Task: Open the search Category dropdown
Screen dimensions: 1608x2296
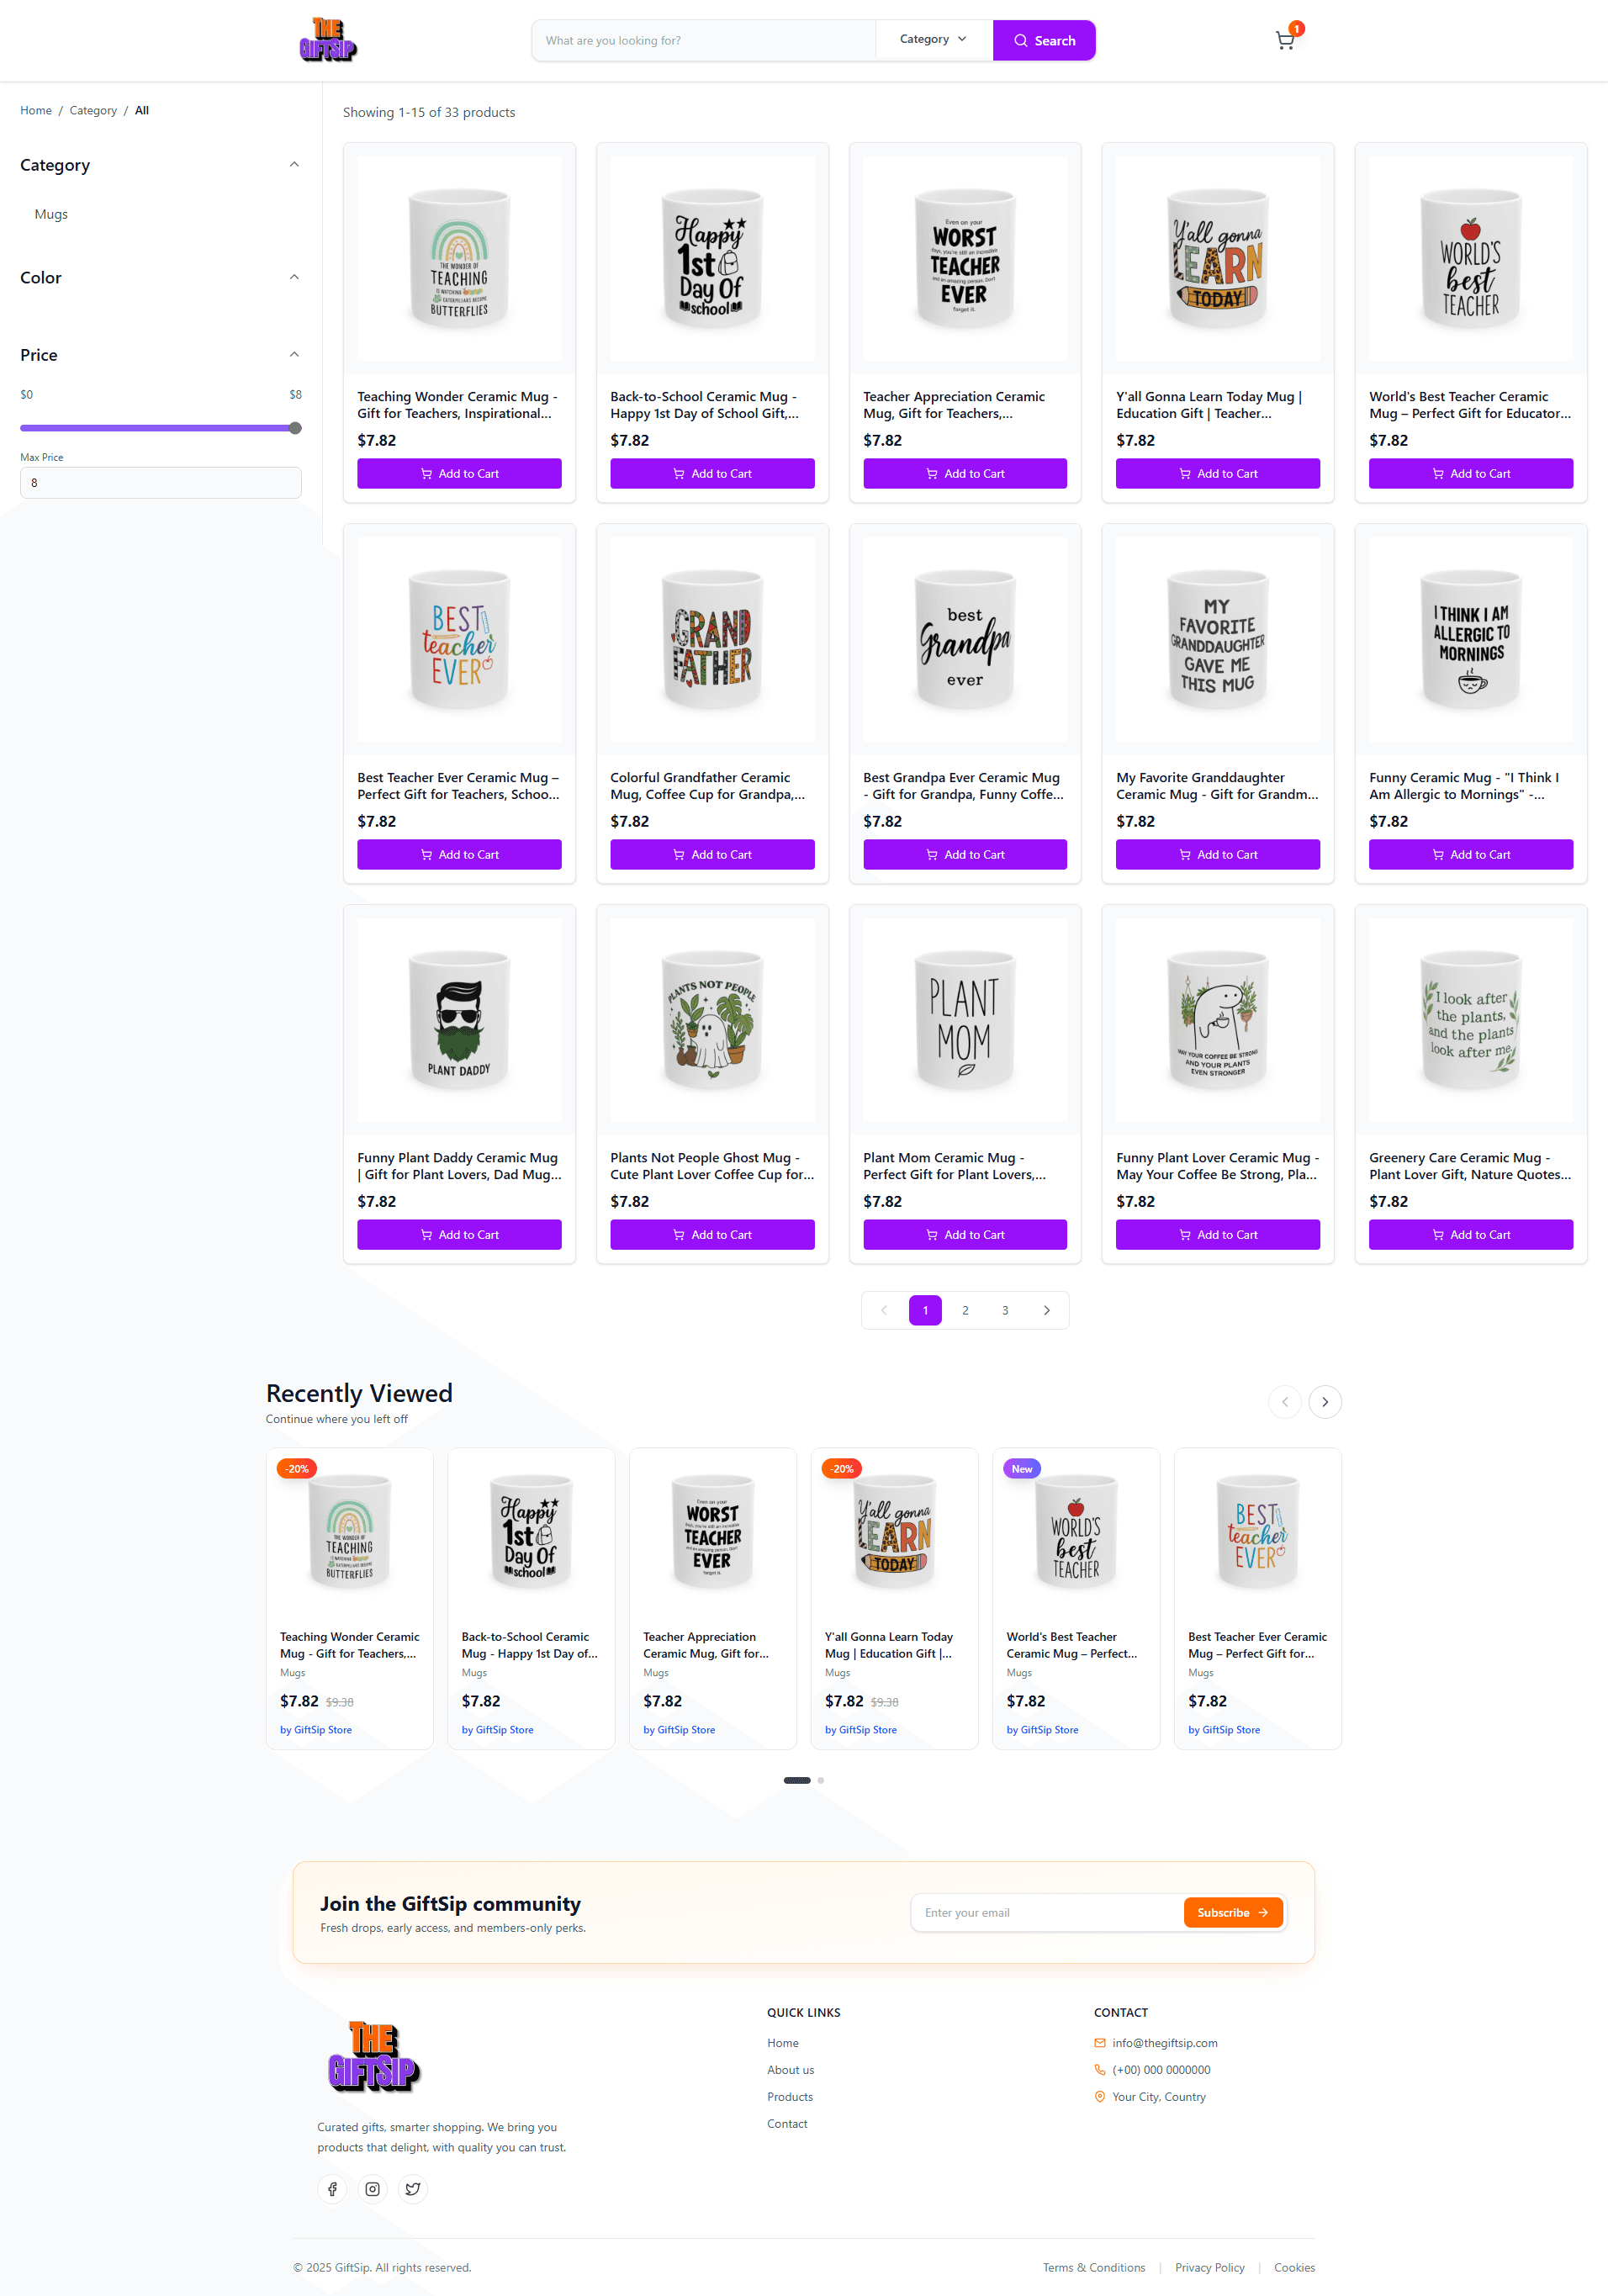Action: 933,40
